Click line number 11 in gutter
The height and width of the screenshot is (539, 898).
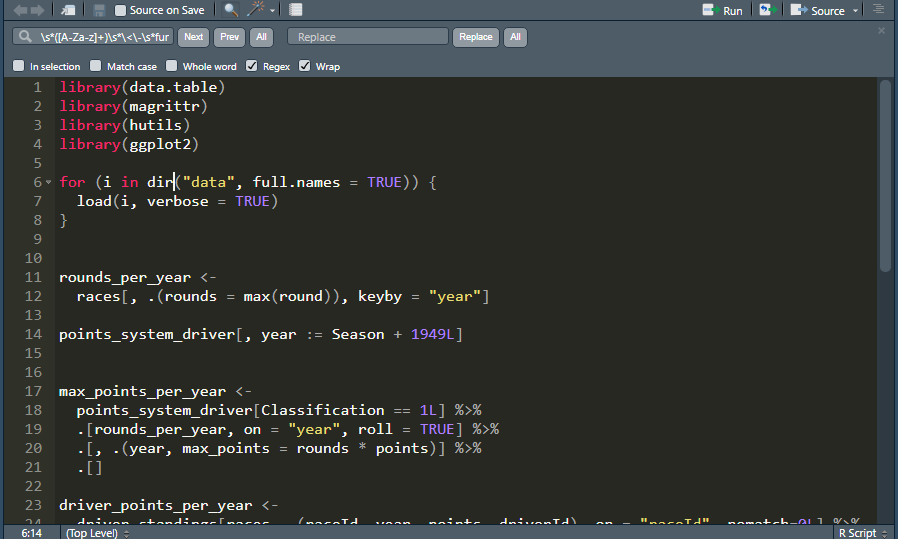33,277
